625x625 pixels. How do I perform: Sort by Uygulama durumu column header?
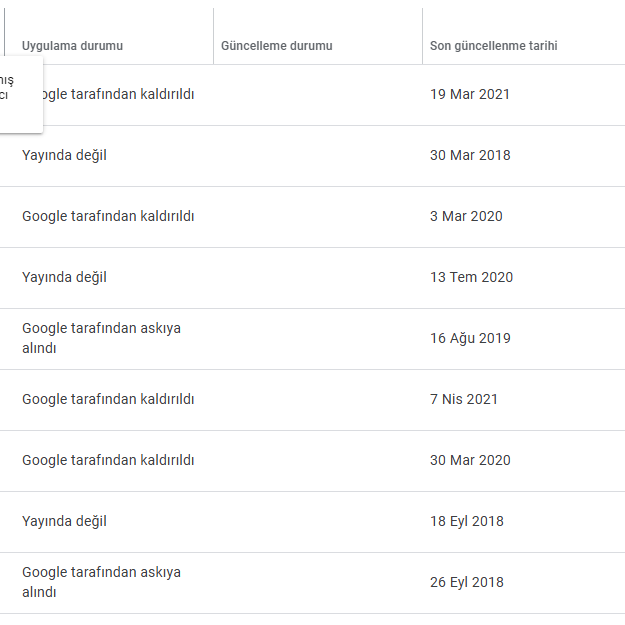click(x=72, y=46)
